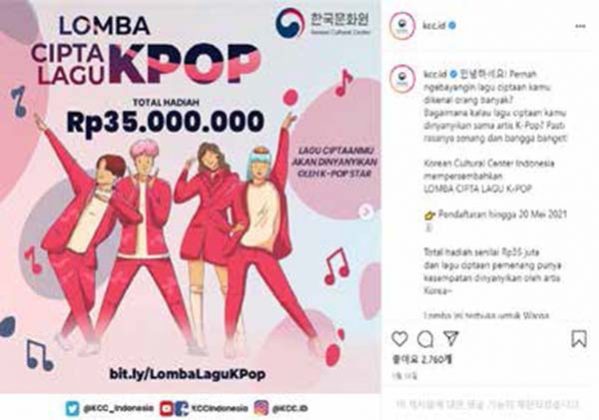Click the YouTube icon on poster footer
Screen dimensions: 599x420
point(167,408)
